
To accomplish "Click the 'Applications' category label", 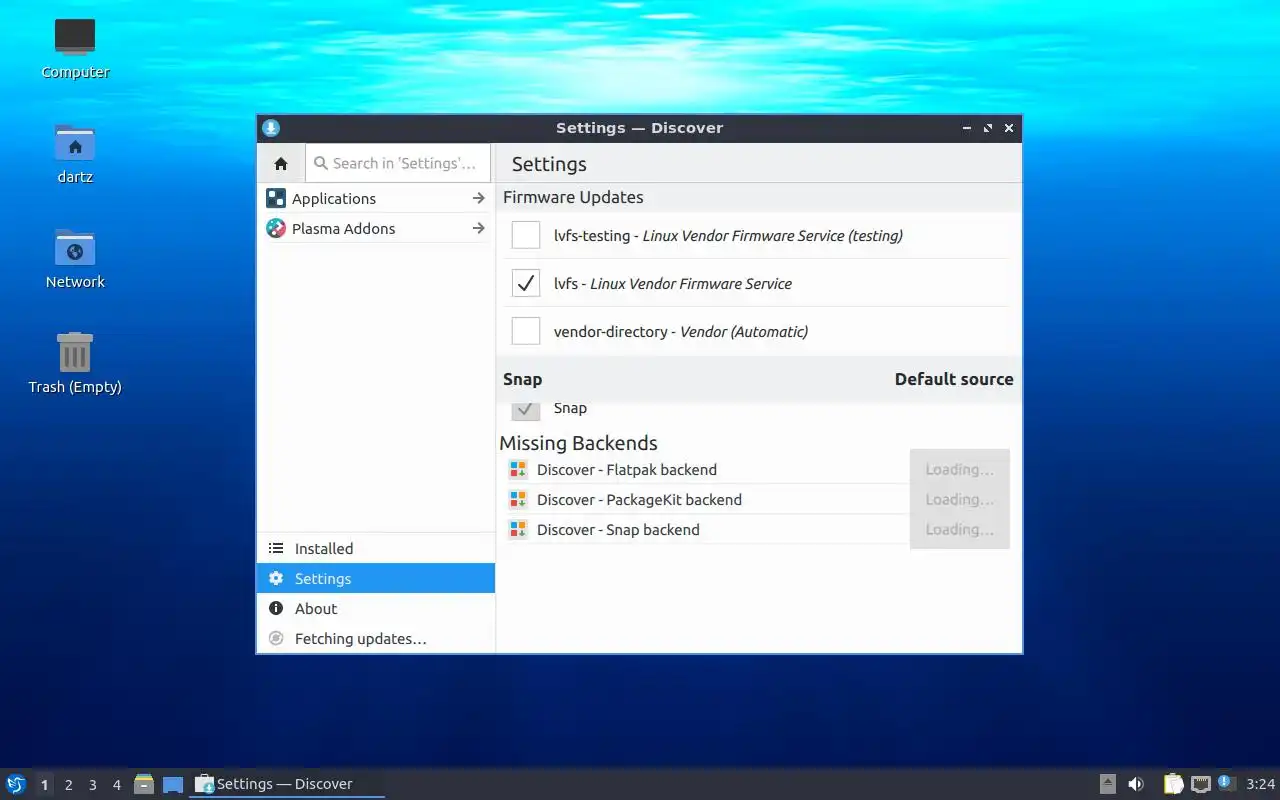I will tap(334, 198).
